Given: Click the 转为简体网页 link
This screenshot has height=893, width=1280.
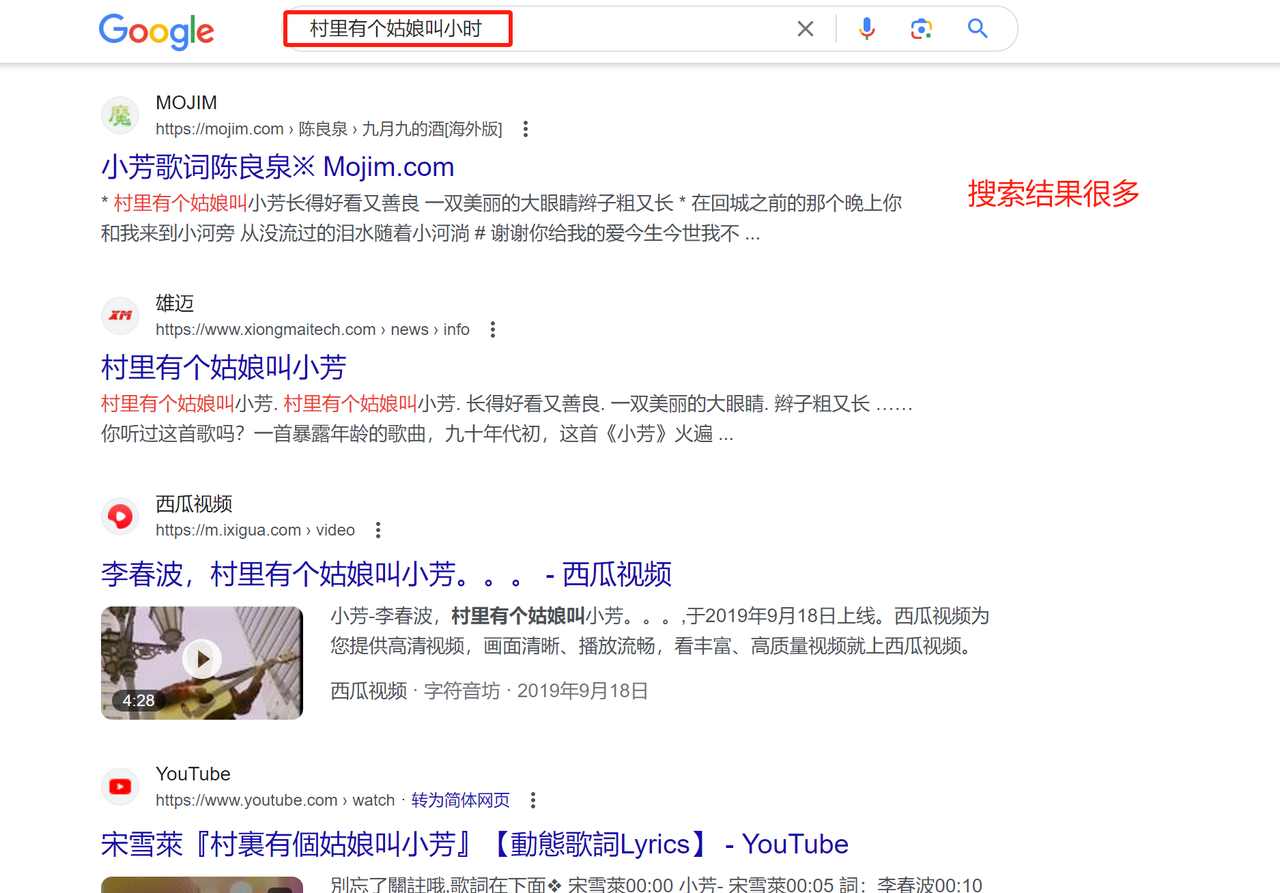Looking at the screenshot, I should (x=460, y=800).
